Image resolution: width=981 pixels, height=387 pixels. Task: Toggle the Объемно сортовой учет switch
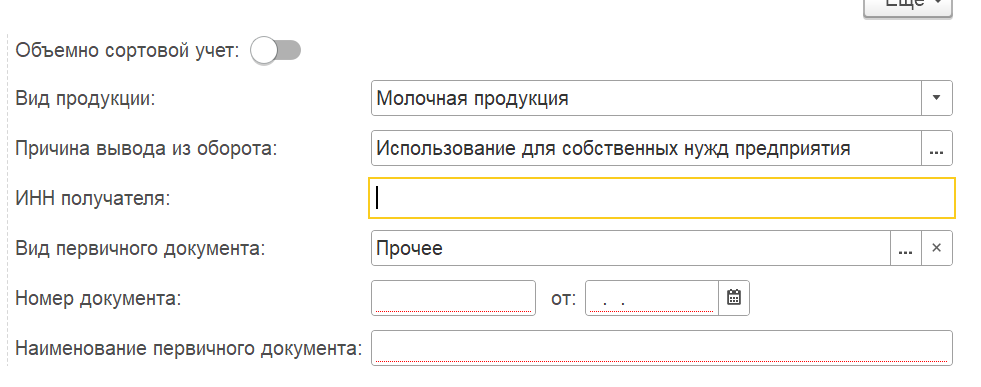276,51
